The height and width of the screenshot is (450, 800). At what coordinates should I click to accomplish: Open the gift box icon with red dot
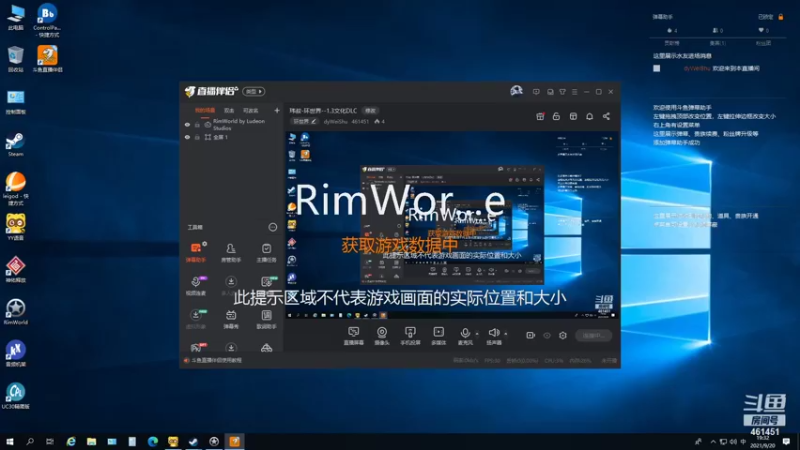(540, 116)
